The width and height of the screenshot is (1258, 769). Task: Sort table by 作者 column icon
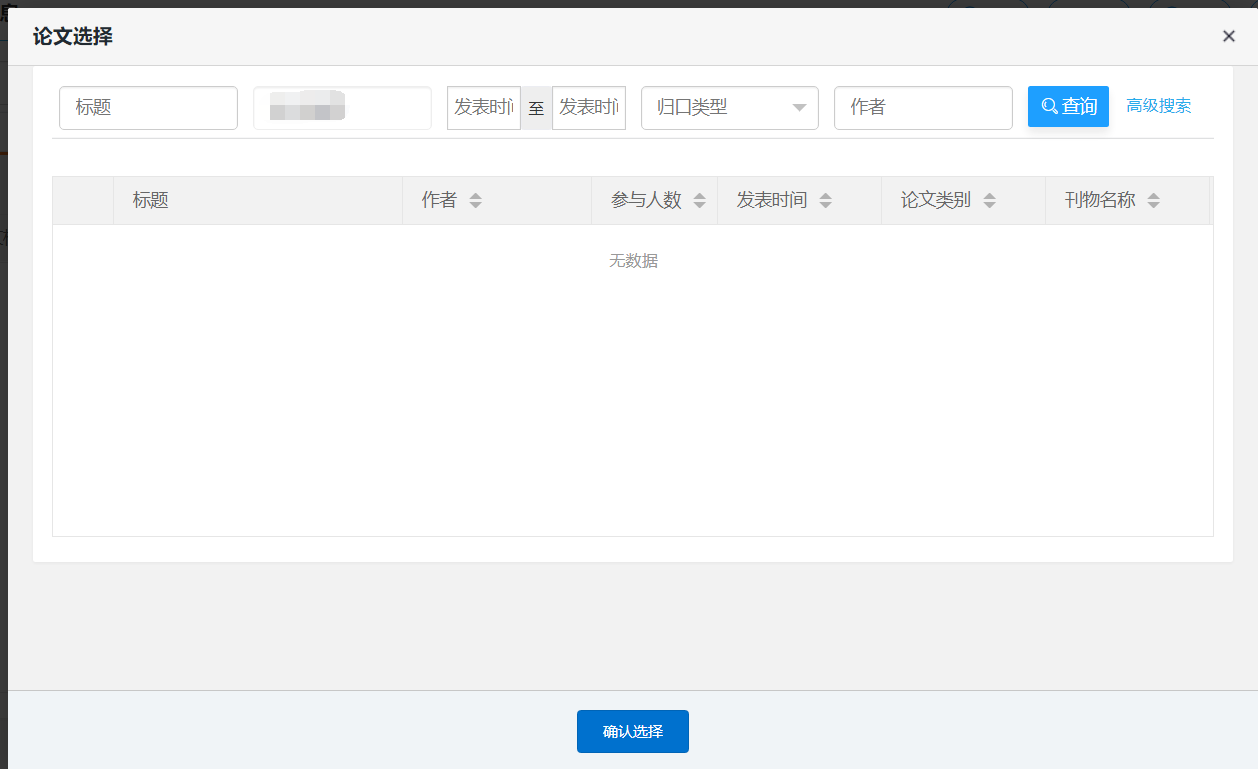point(476,201)
